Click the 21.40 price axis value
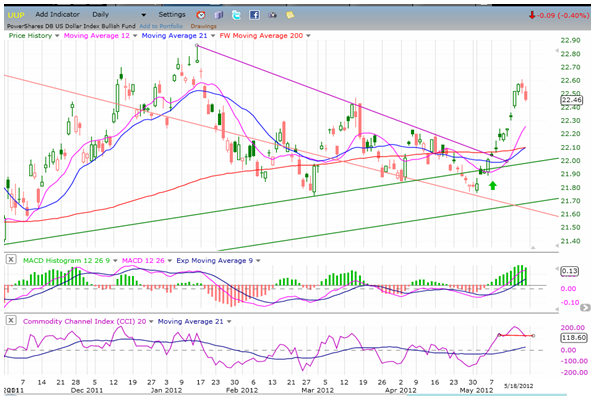The height and width of the screenshot is (402, 600). point(571,241)
